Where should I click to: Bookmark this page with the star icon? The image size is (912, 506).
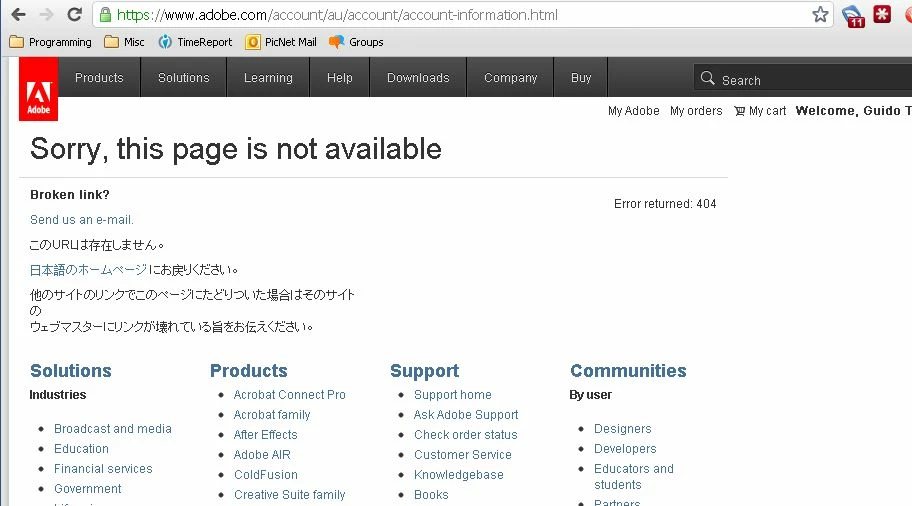(820, 15)
